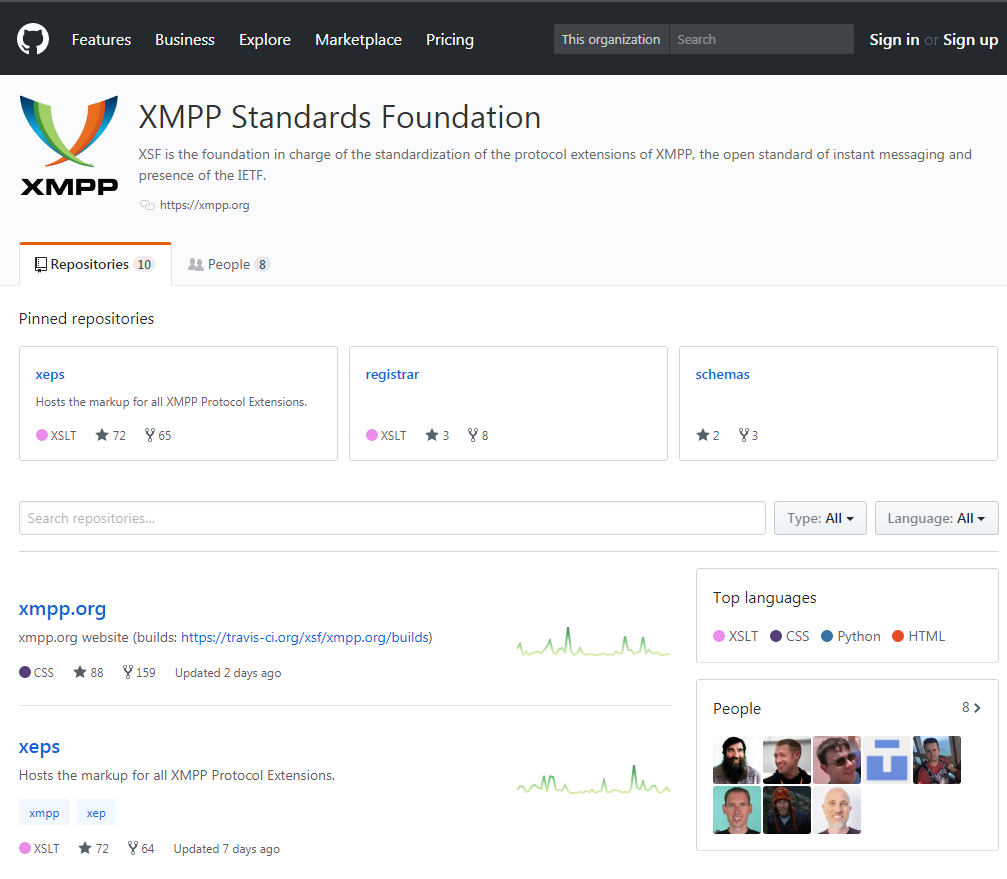Focus the Search repositories field

(x=392, y=518)
